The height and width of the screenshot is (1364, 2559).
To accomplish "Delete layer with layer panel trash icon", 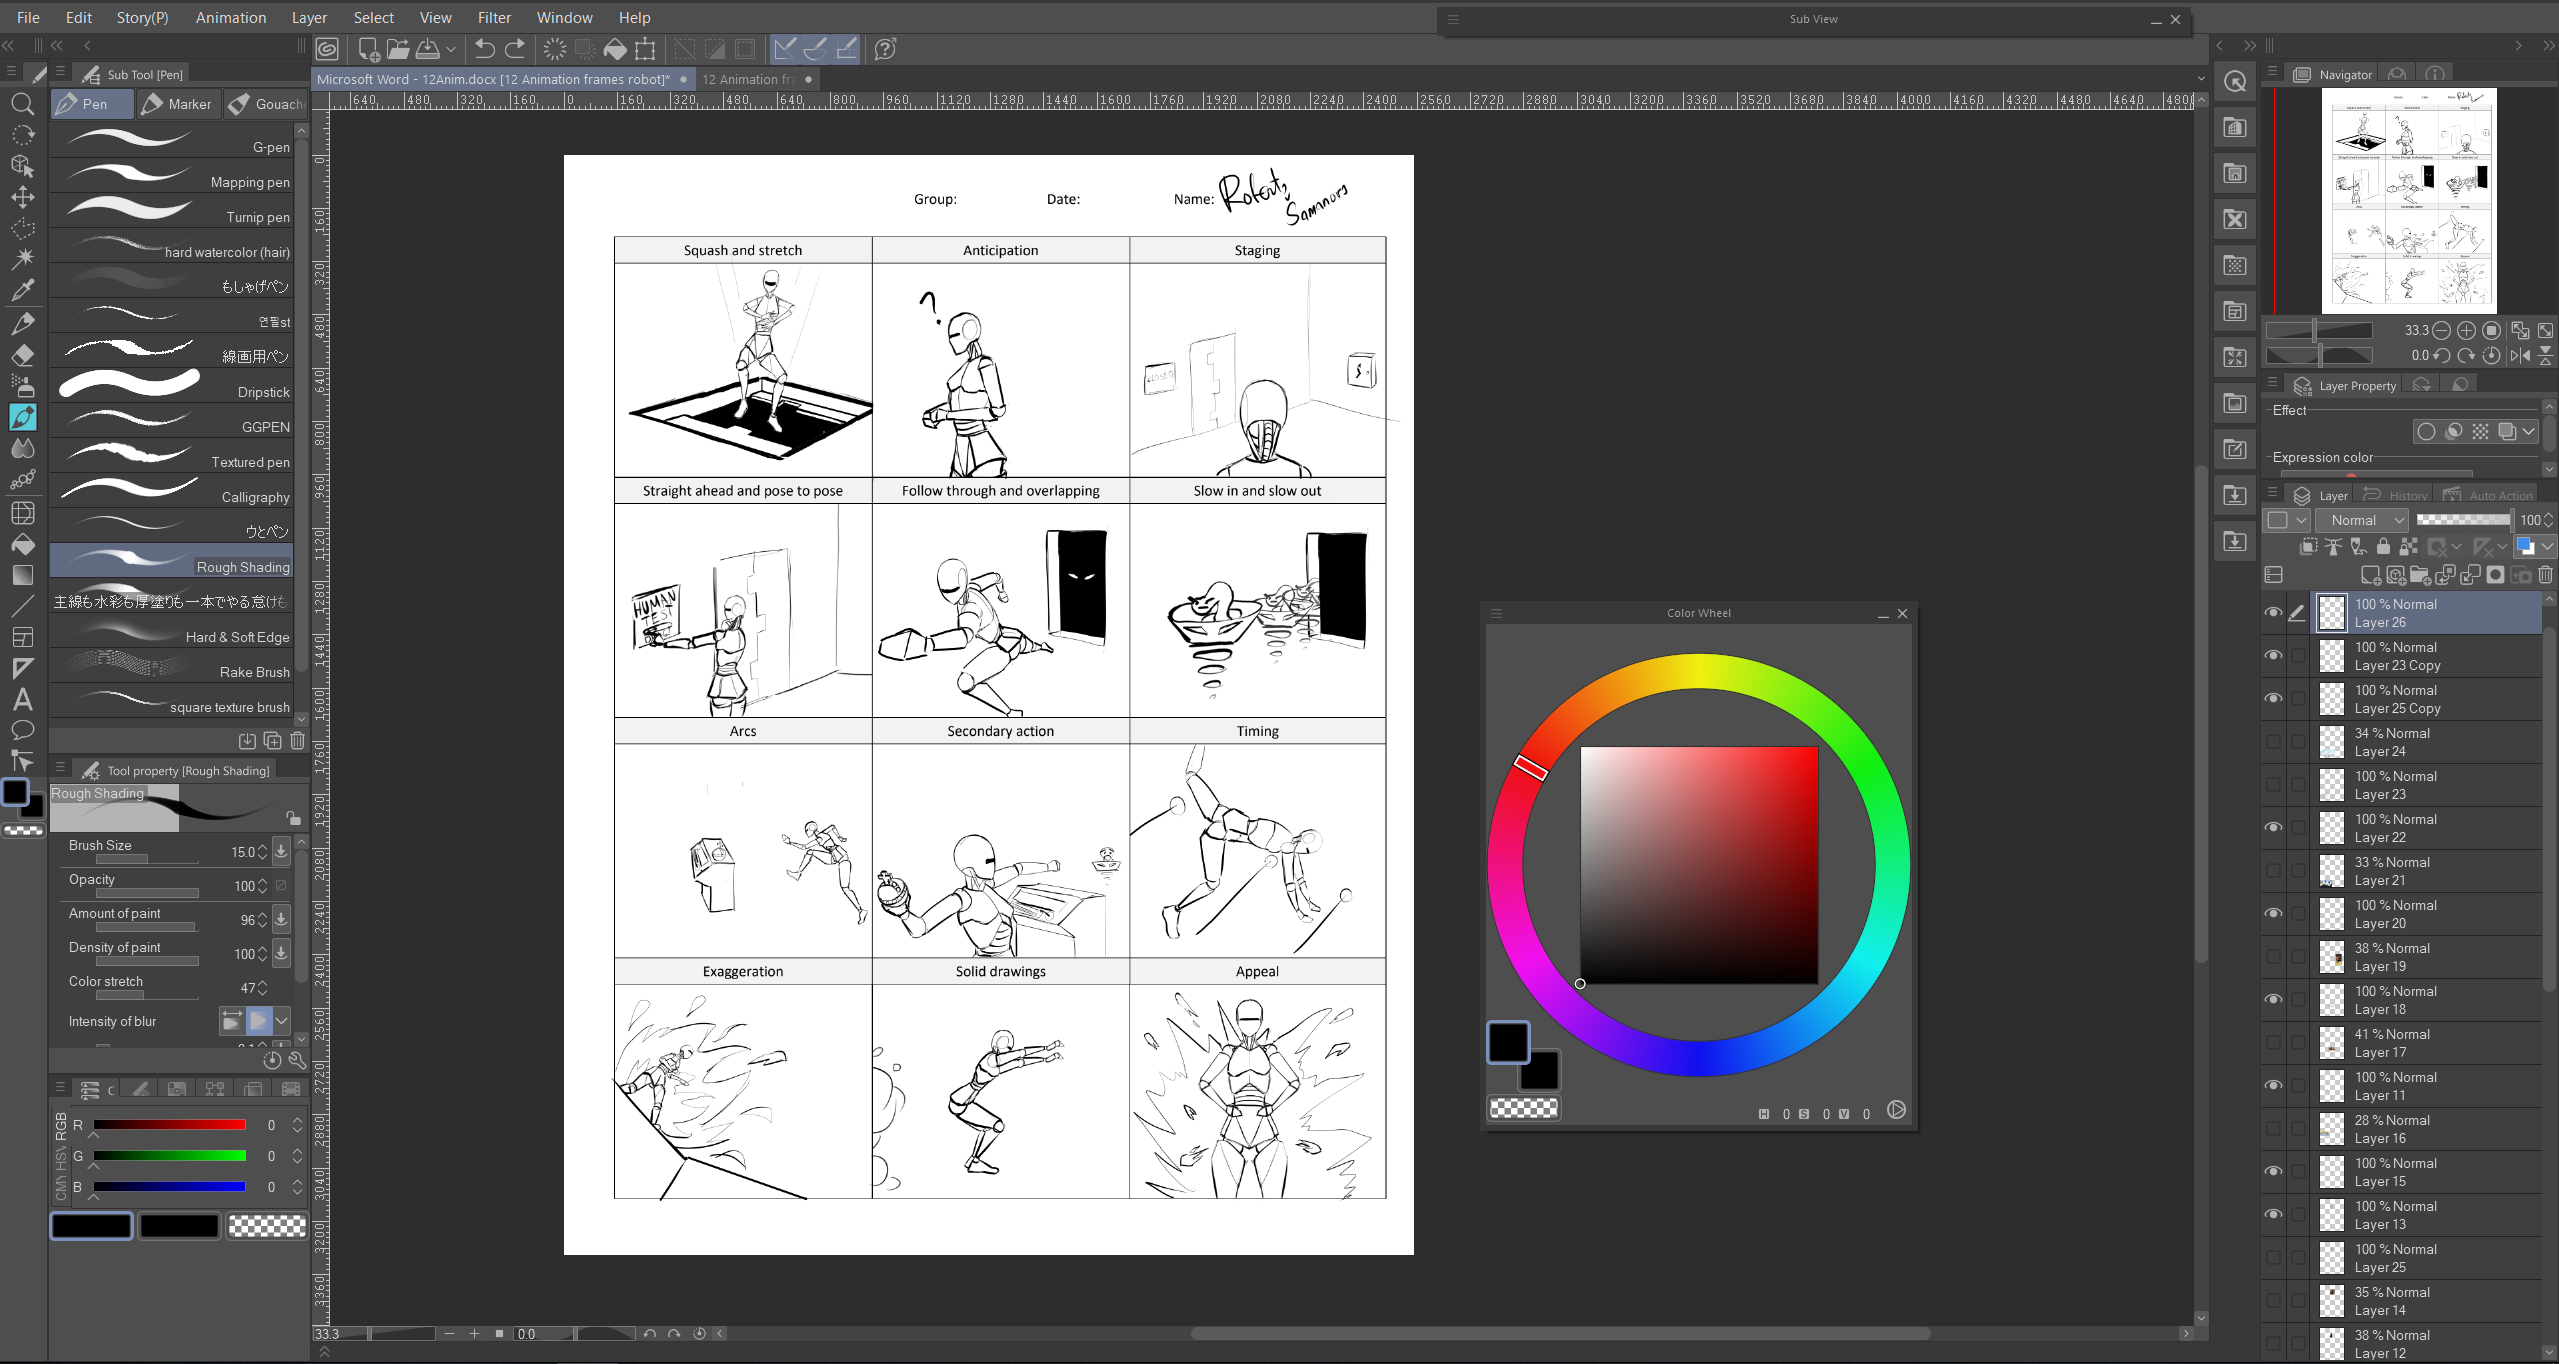I will [x=2545, y=575].
